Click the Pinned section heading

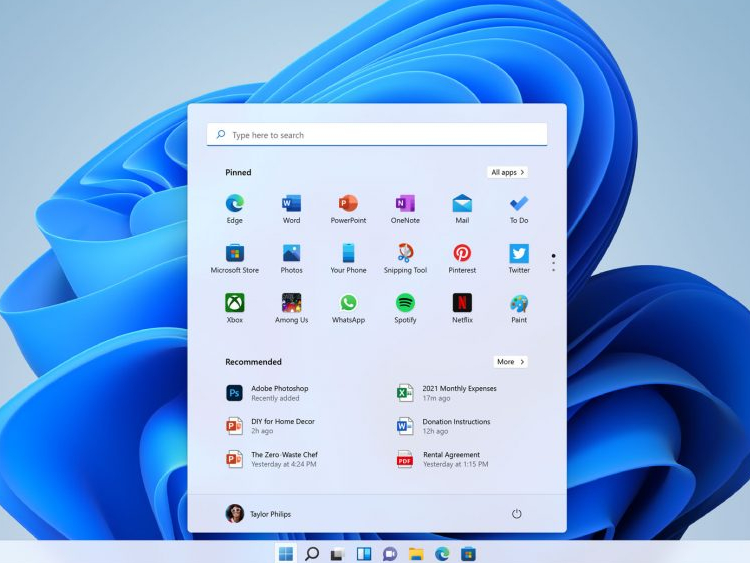pos(238,172)
